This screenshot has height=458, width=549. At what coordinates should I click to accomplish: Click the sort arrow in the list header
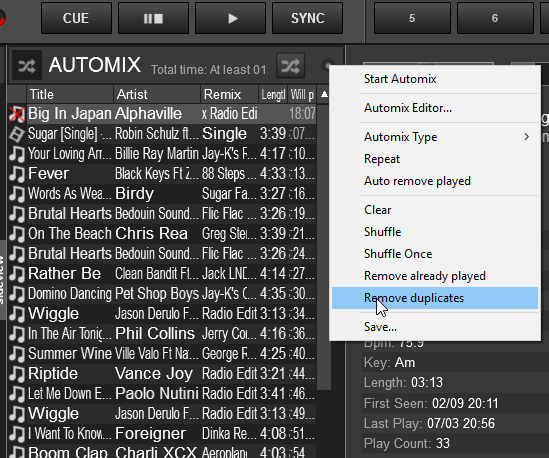[x=324, y=94]
